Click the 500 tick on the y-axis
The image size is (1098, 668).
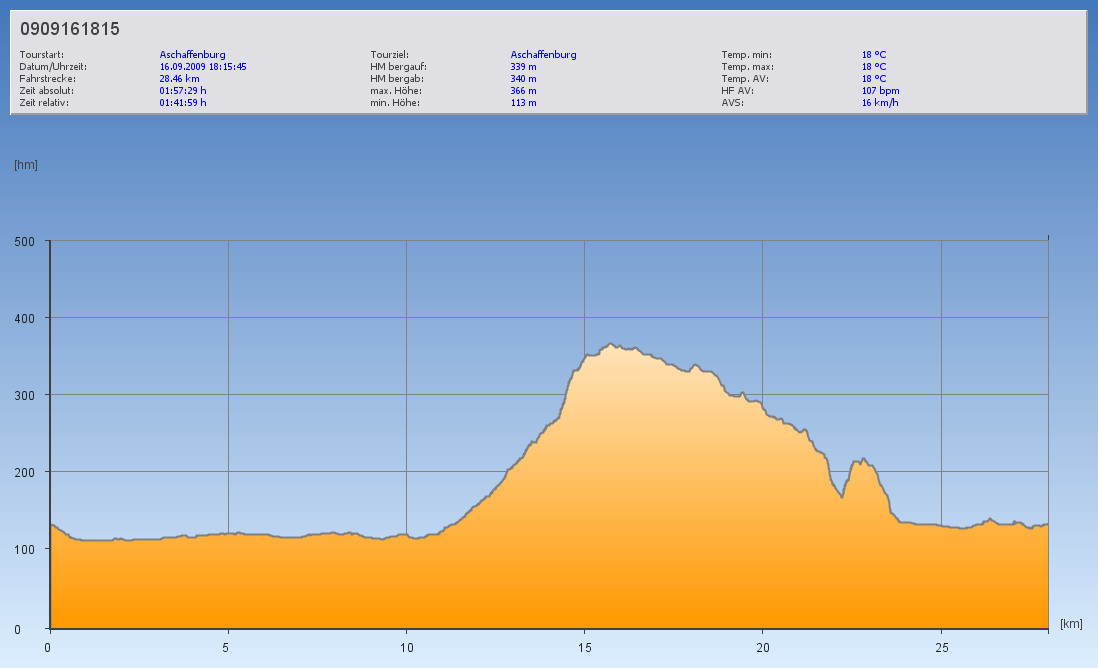coord(25,241)
